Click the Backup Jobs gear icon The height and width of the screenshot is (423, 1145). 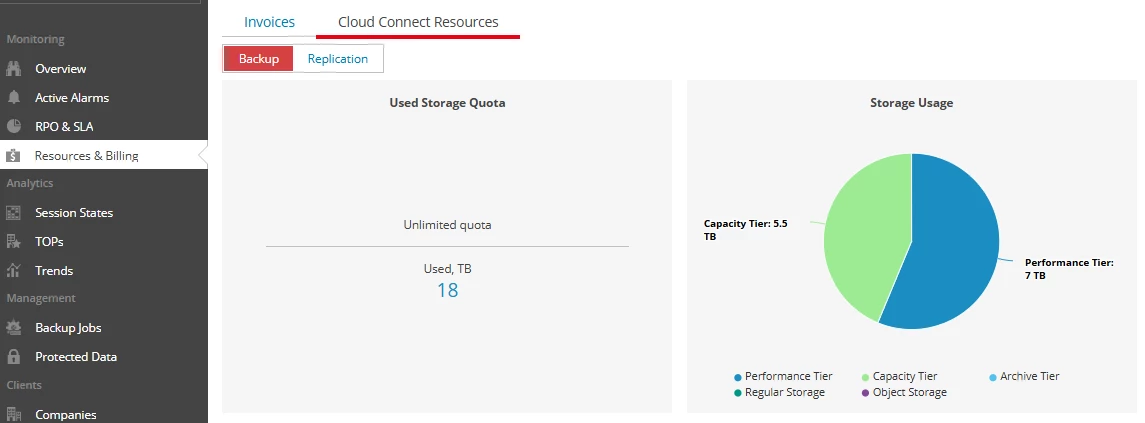pos(14,328)
